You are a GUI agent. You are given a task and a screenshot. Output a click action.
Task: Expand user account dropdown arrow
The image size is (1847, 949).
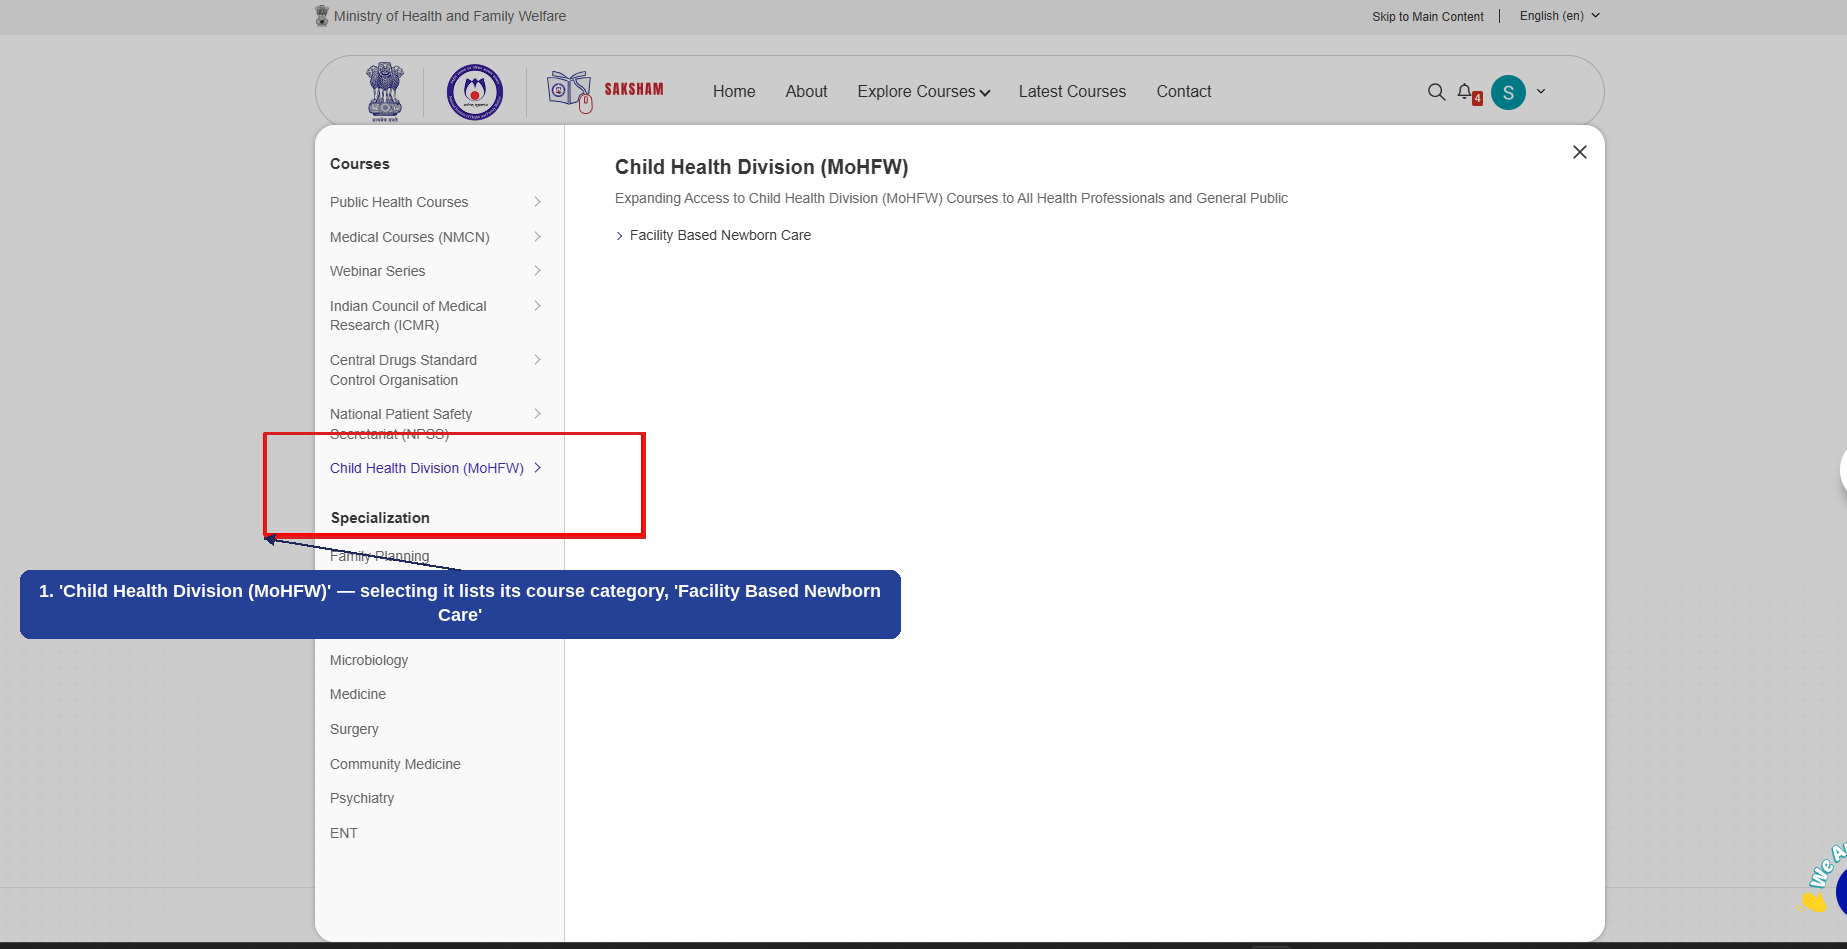point(1541,91)
